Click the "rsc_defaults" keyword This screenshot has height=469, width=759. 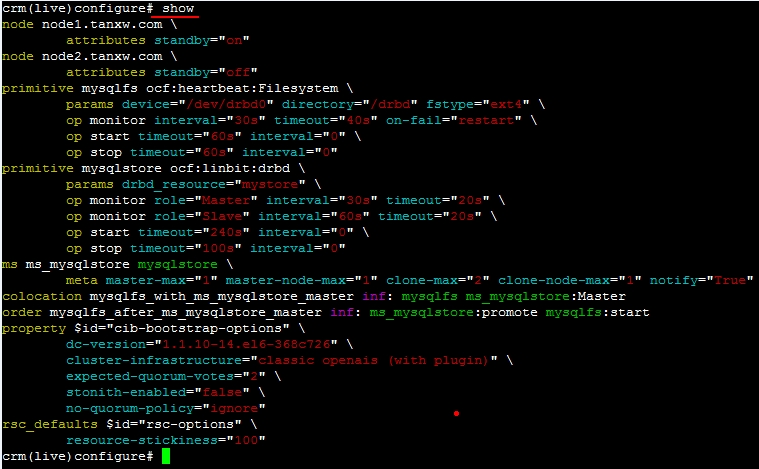pos(50,424)
